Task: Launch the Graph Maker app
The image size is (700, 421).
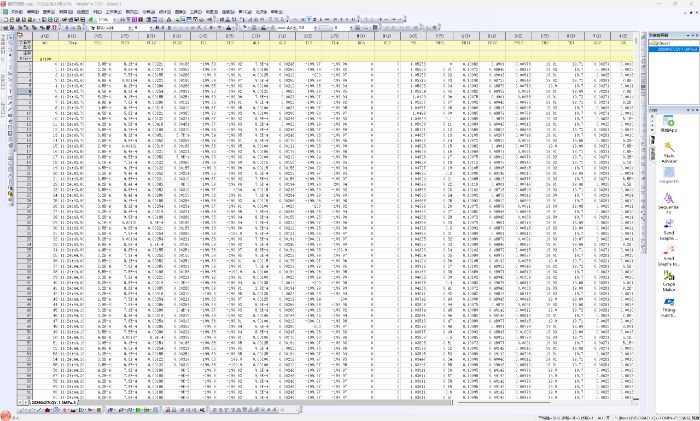Action: [669, 281]
